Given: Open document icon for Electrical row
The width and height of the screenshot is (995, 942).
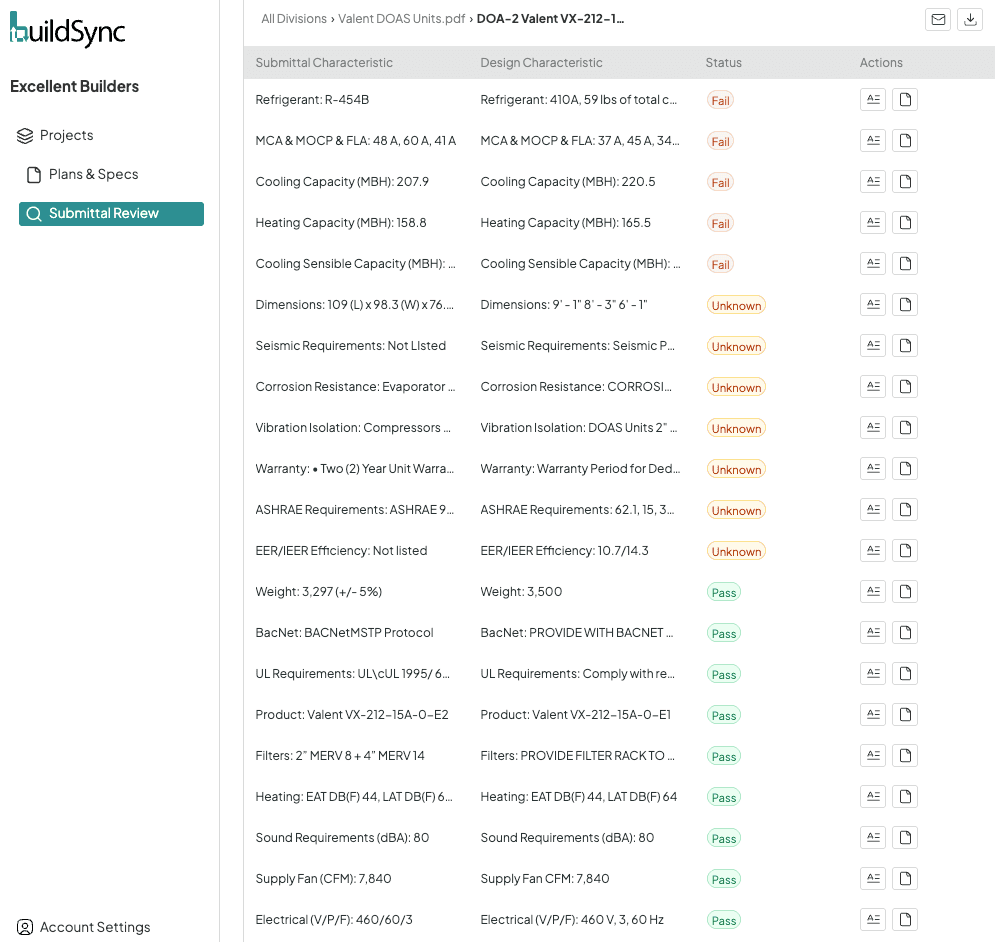Looking at the screenshot, I should click(x=905, y=919).
